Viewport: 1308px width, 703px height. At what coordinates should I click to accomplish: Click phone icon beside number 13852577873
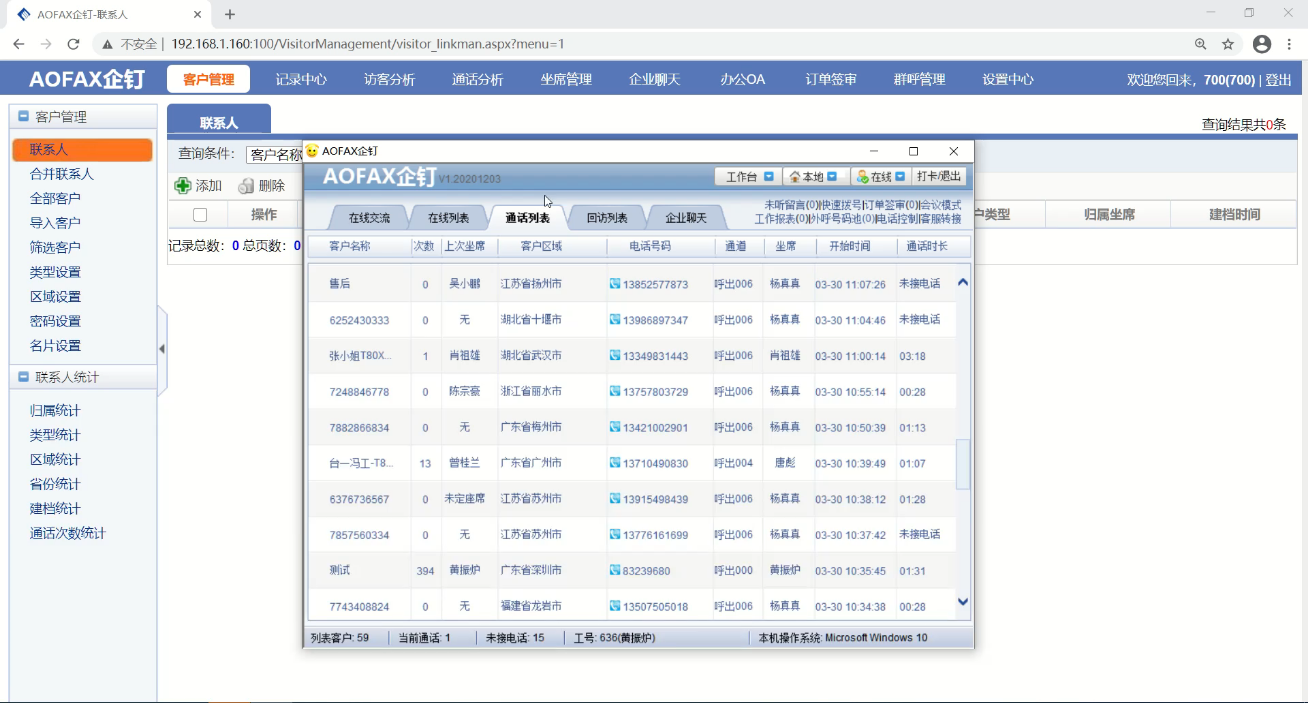(x=615, y=284)
